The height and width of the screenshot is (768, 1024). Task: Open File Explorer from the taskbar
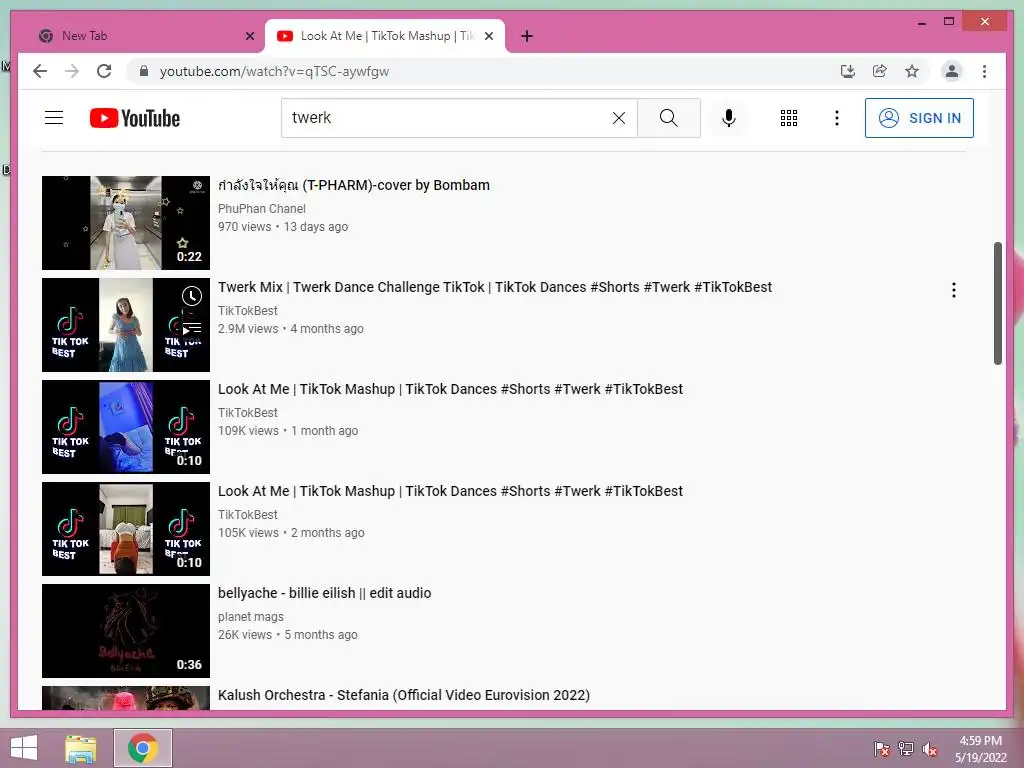pyautogui.click(x=81, y=748)
